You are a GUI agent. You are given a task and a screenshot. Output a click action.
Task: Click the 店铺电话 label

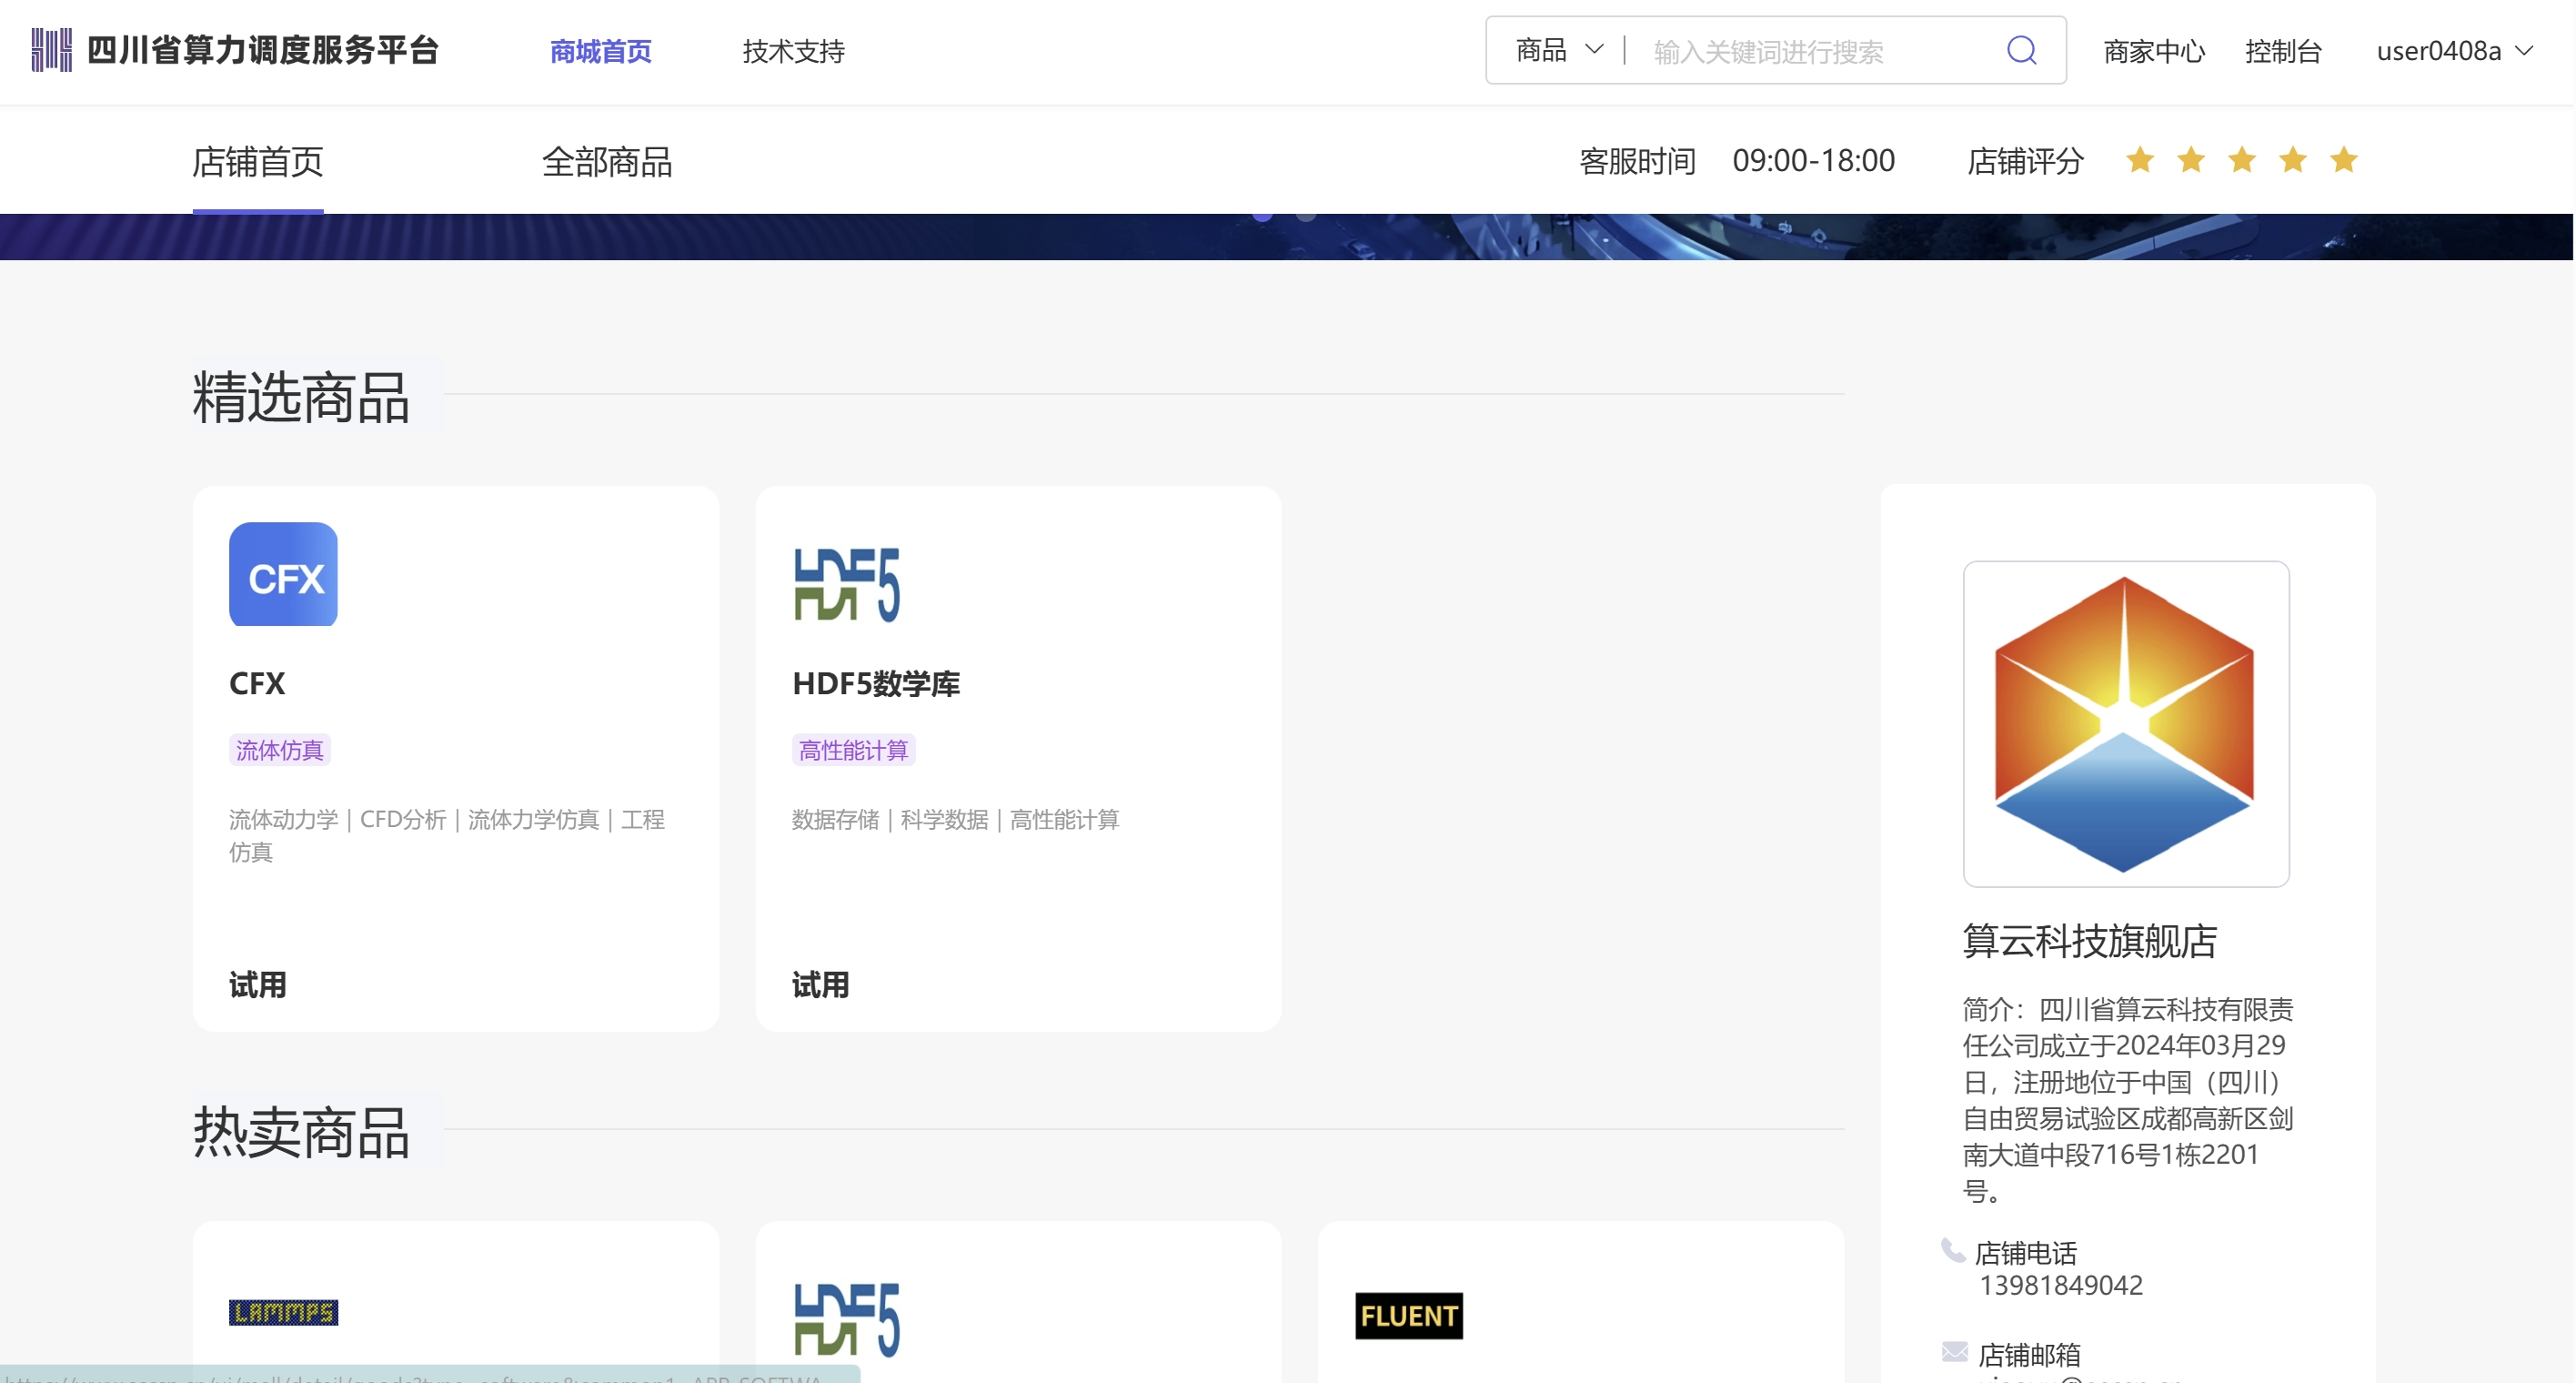pos(2025,1252)
